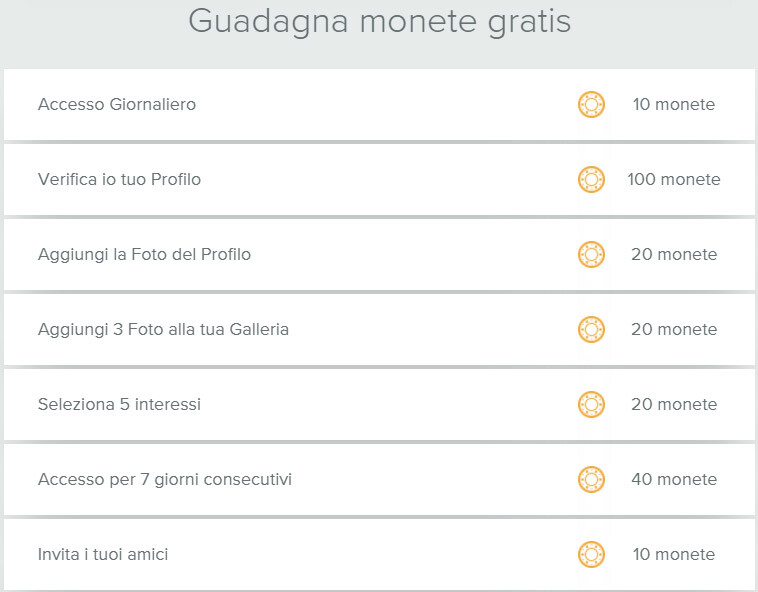Viewport: 758px width, 592px height.
Task: Select Verifica io tuo Profilo
Action: tap(119, 179)
